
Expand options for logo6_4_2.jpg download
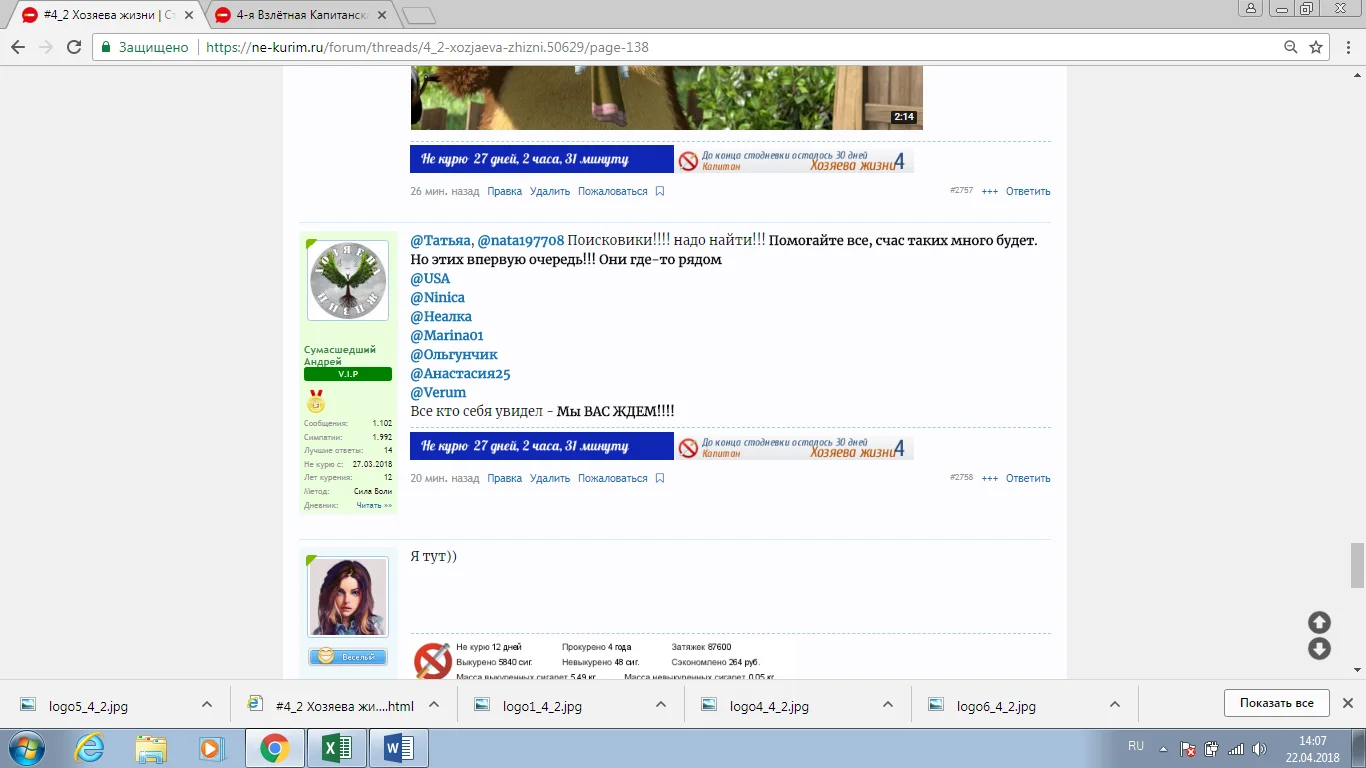1115,704
